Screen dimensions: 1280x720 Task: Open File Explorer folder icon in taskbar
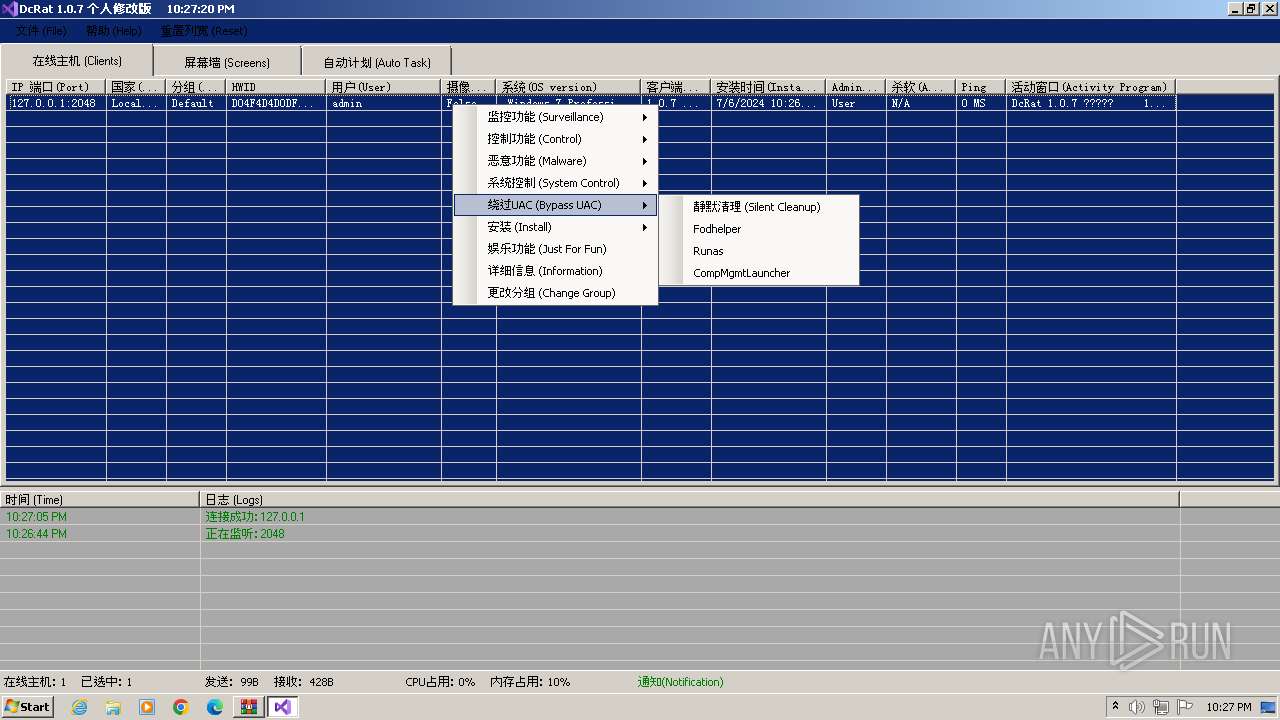pos(113,707)
